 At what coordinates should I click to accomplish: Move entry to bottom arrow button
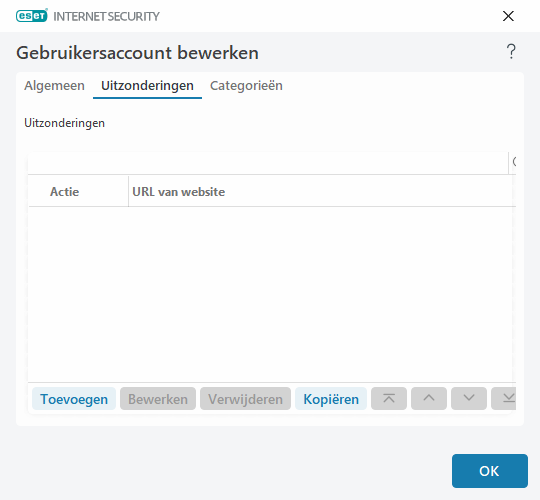504,399
